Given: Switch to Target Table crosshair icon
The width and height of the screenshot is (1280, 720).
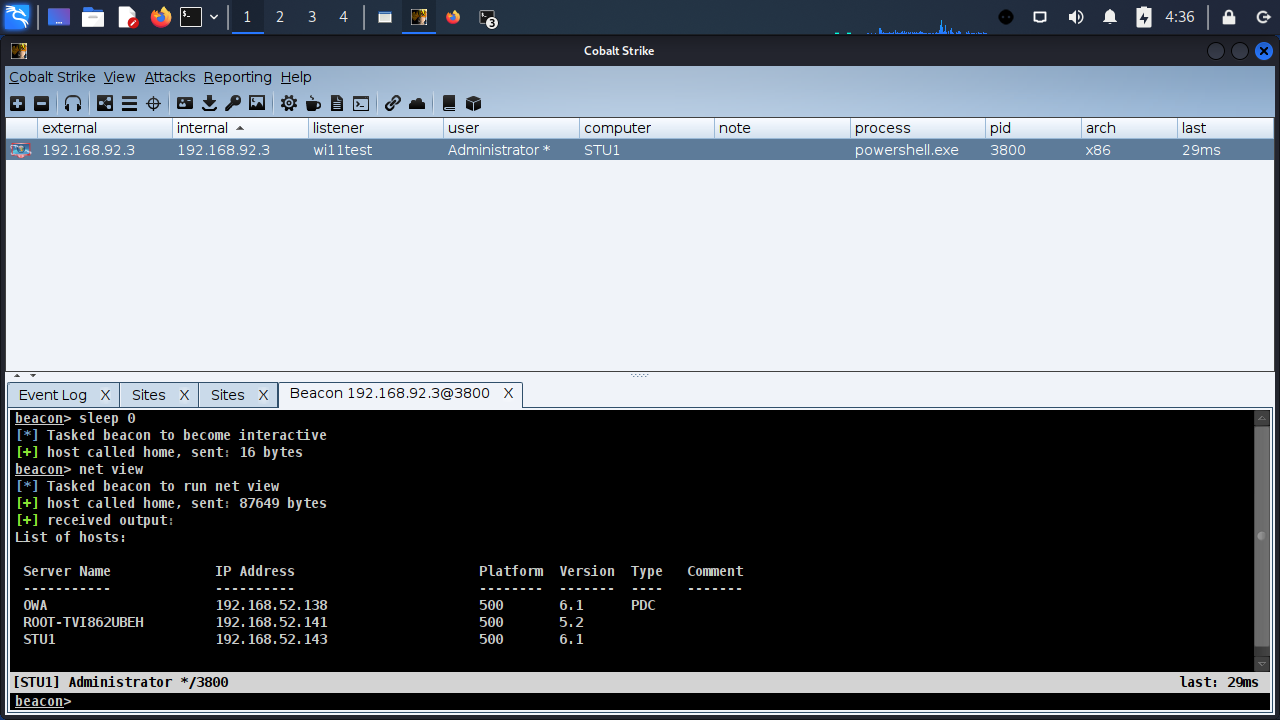Looking at the screenshot, I should tap(153, 103).
